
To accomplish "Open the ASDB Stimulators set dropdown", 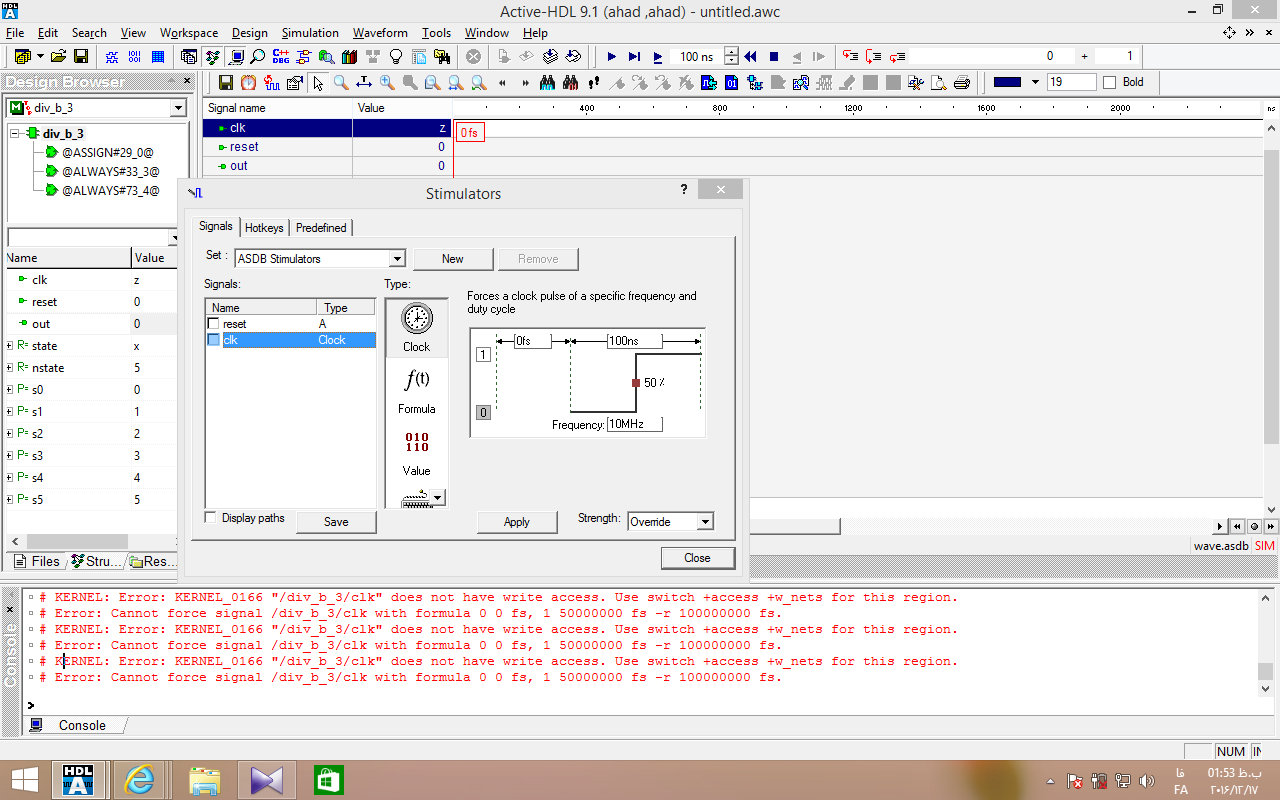I will coord(397,259).
